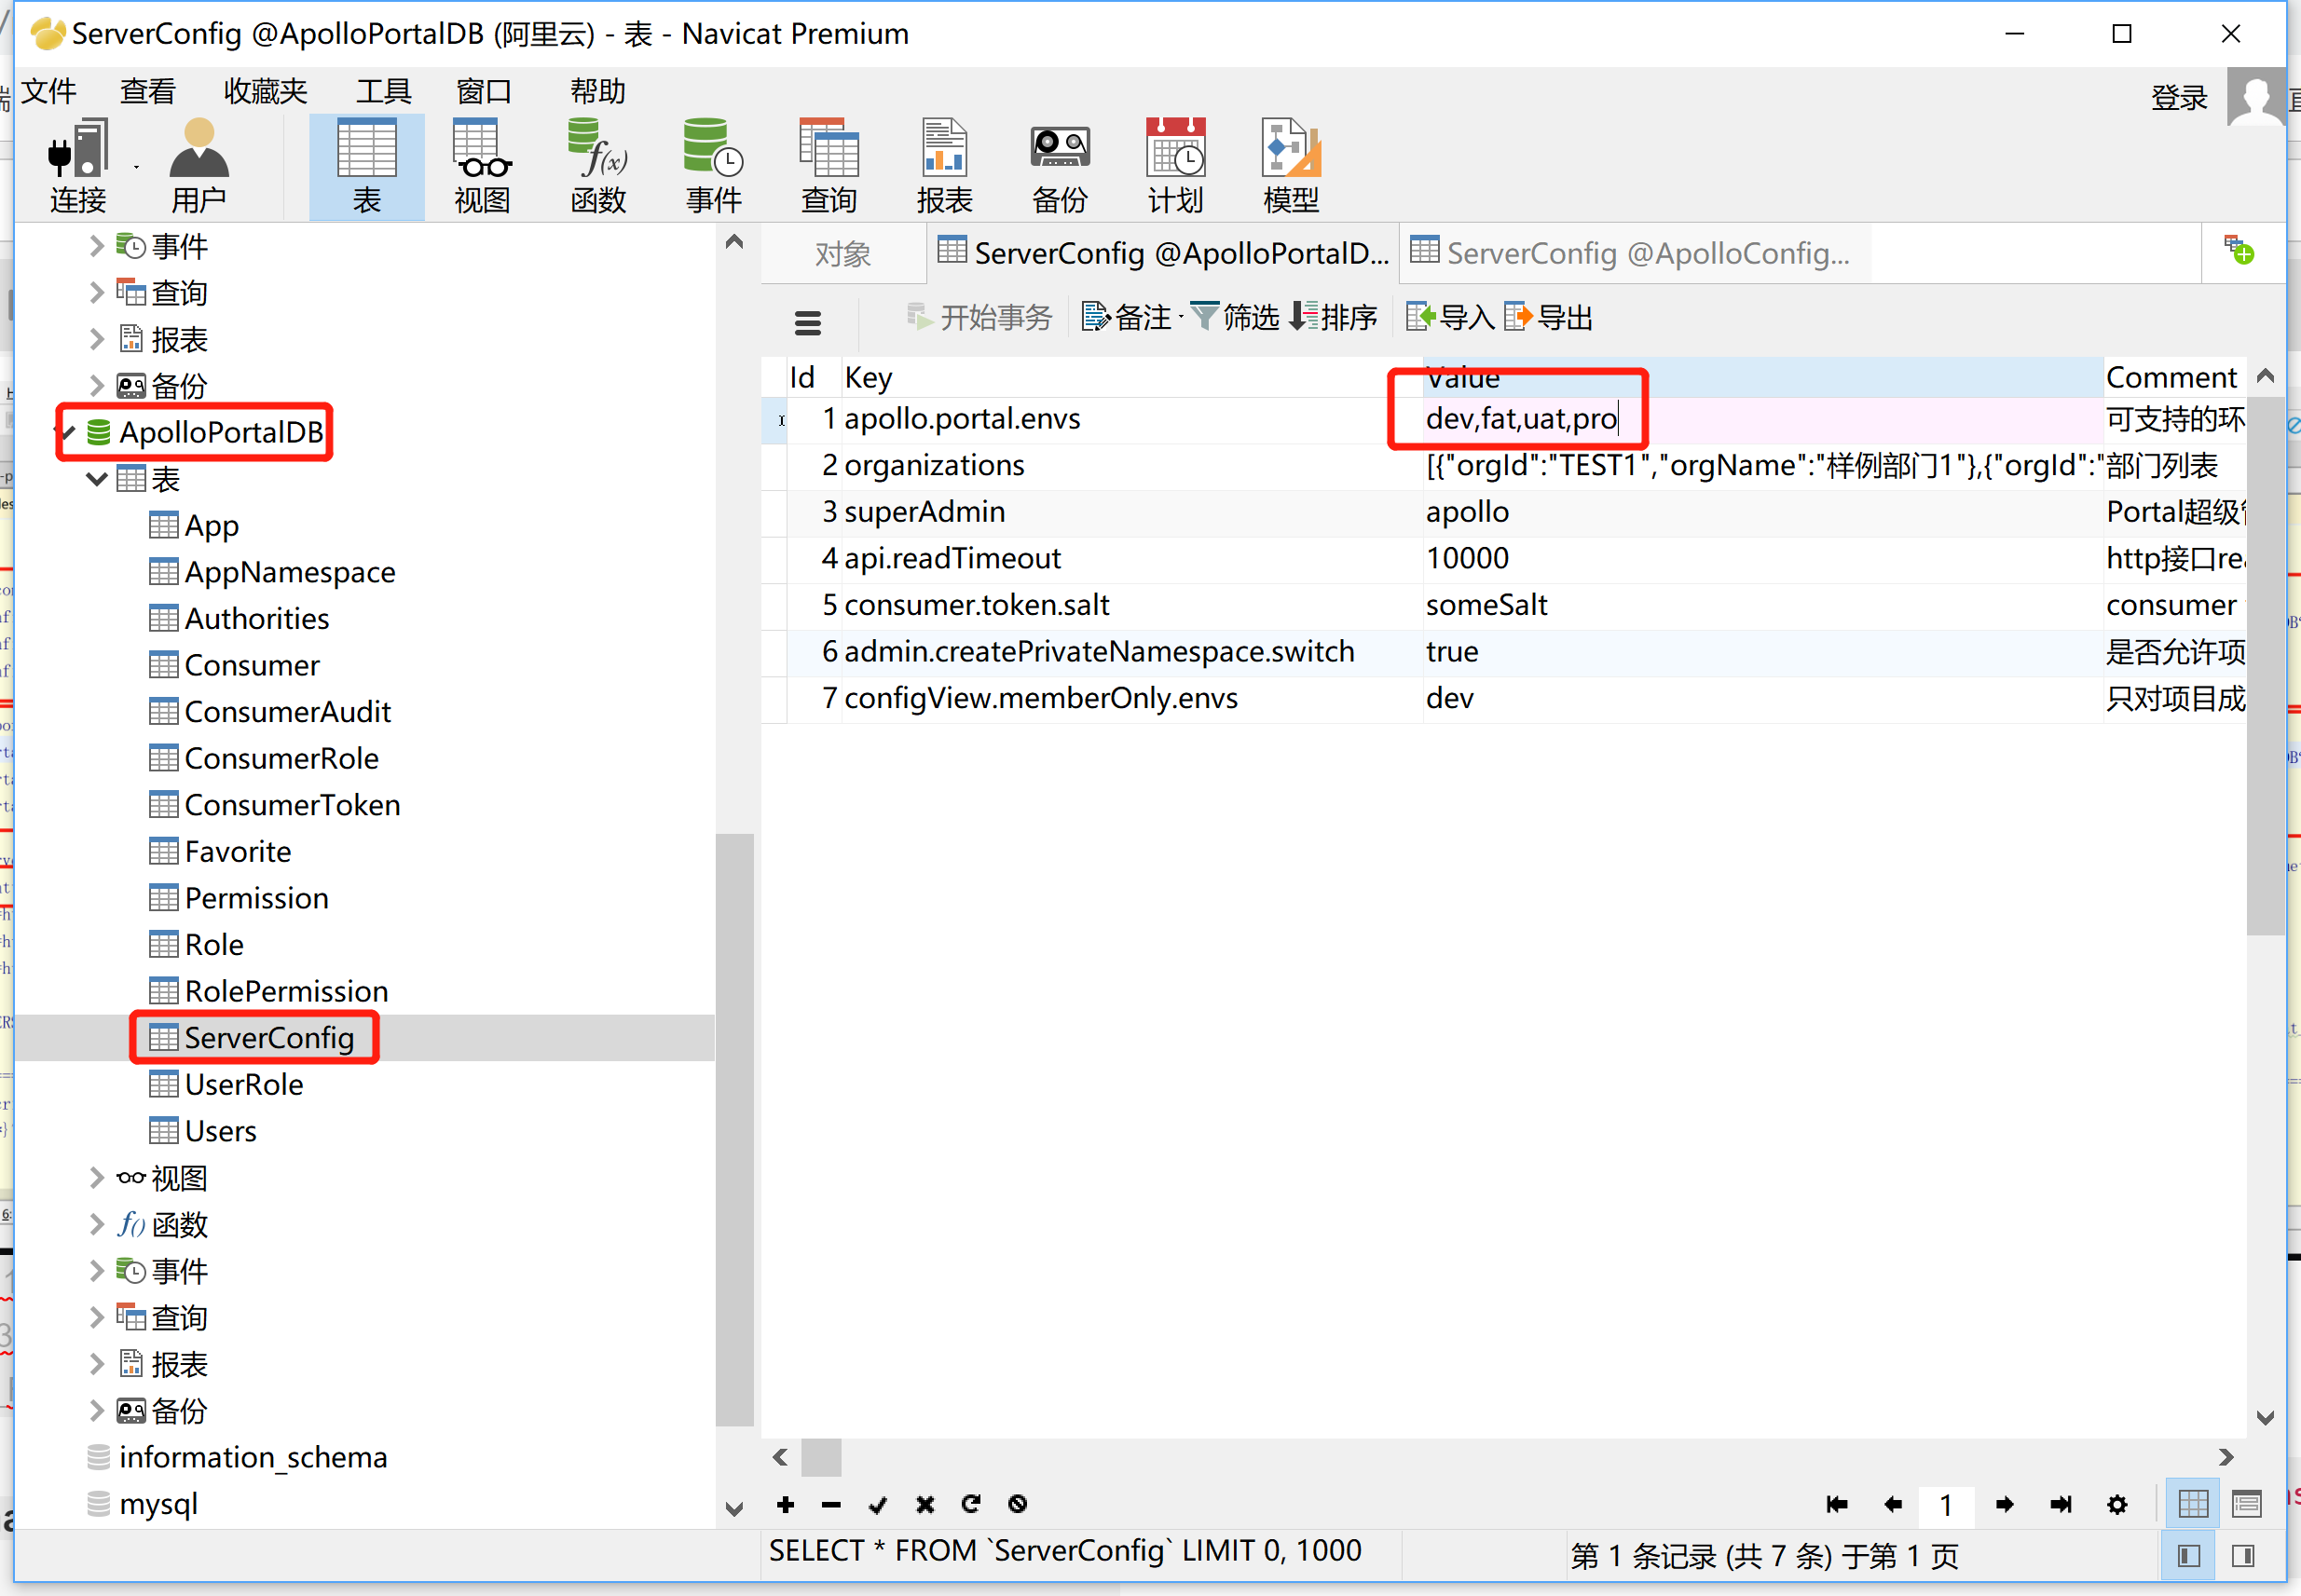Click the horizontal scrollbar thumb
Screen dimensions: 2301x1596
point(821,1457)
